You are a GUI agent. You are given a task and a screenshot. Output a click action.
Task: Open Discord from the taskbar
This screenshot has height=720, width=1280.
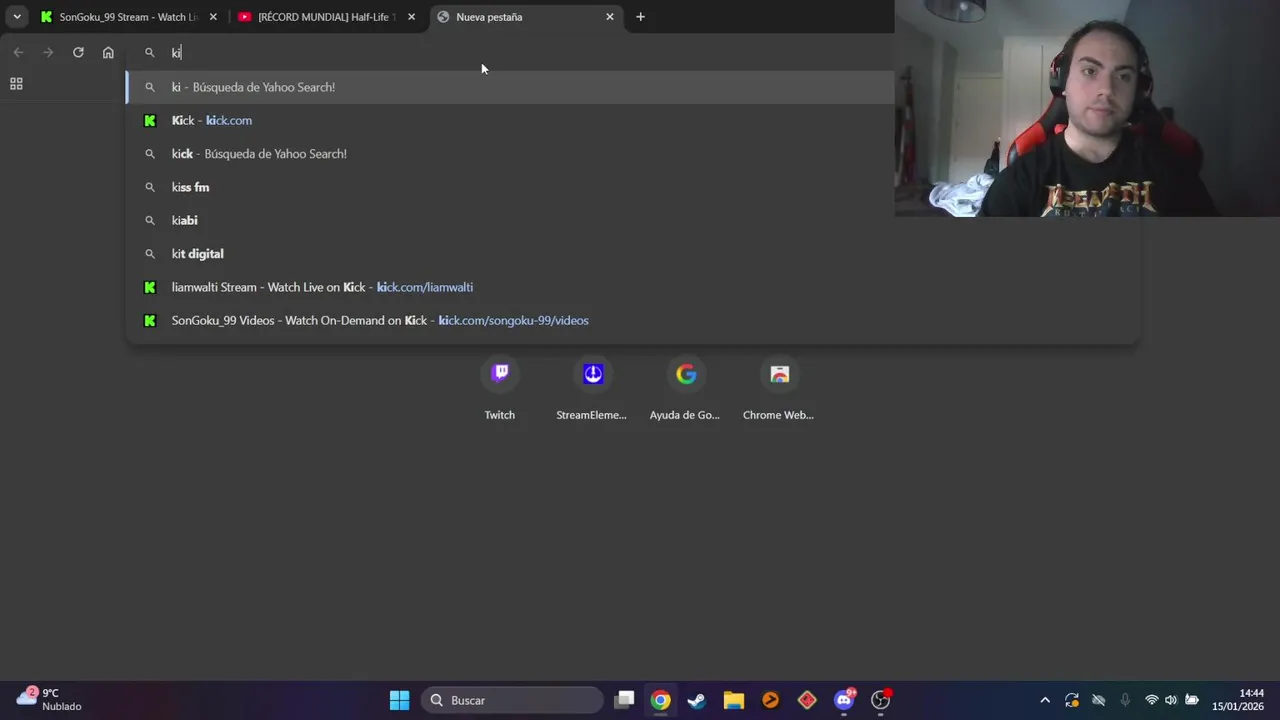pyautogui.click(x=845, y=700)
